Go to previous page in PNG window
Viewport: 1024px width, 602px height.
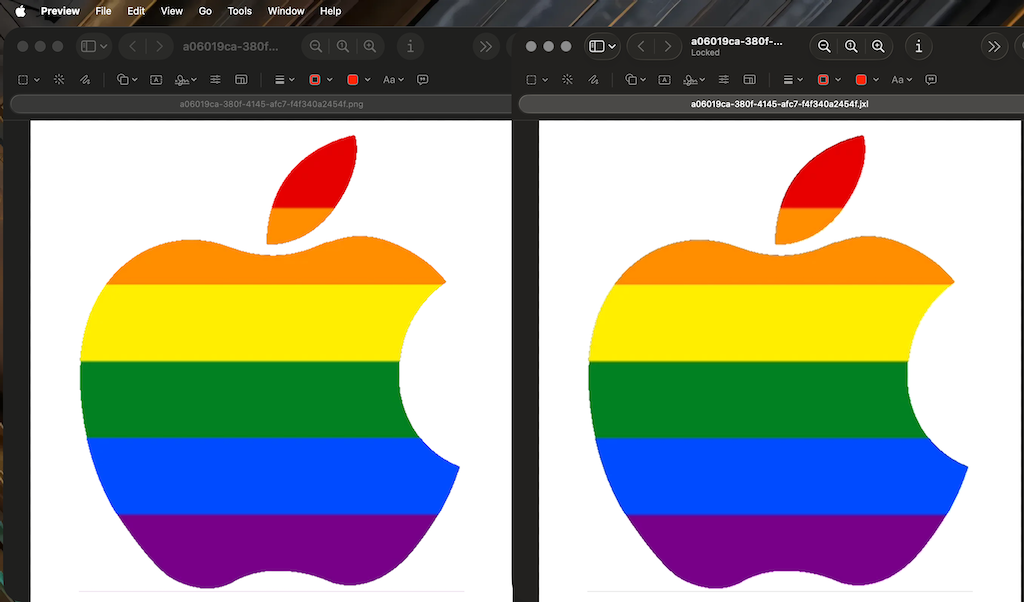[x=133, y=46]
